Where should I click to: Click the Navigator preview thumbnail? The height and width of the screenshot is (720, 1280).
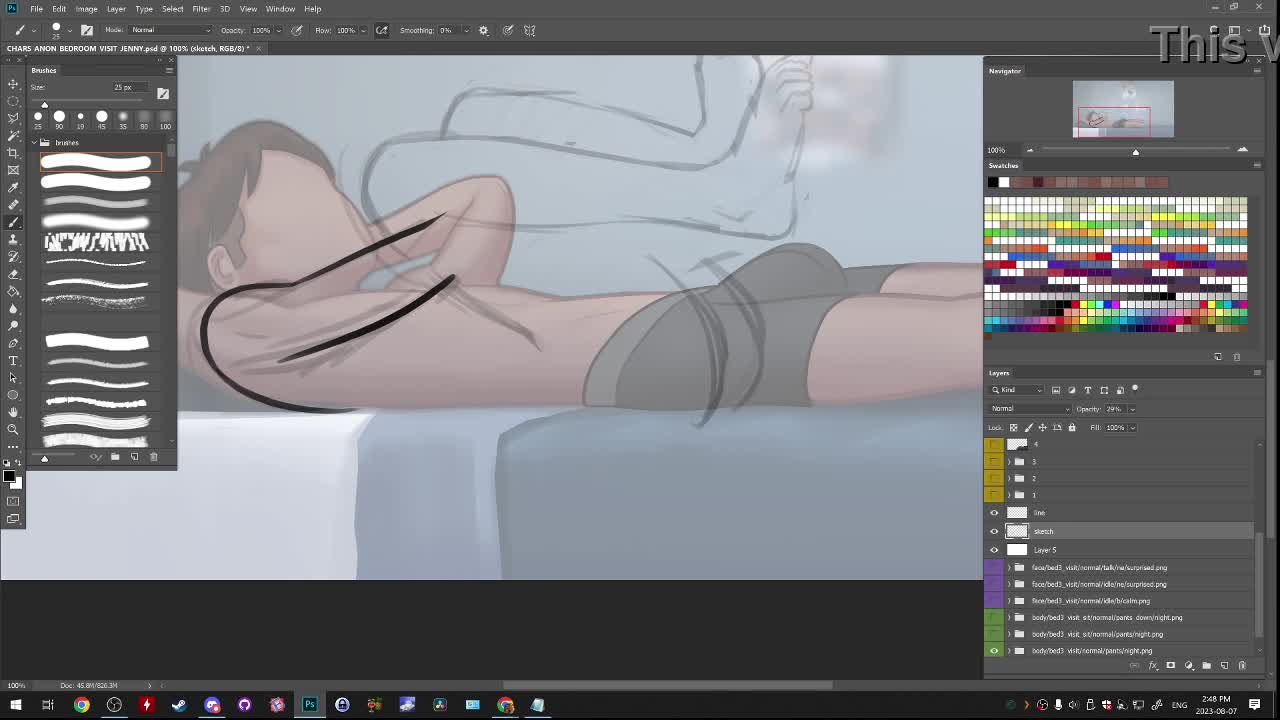pos(1123,109)
